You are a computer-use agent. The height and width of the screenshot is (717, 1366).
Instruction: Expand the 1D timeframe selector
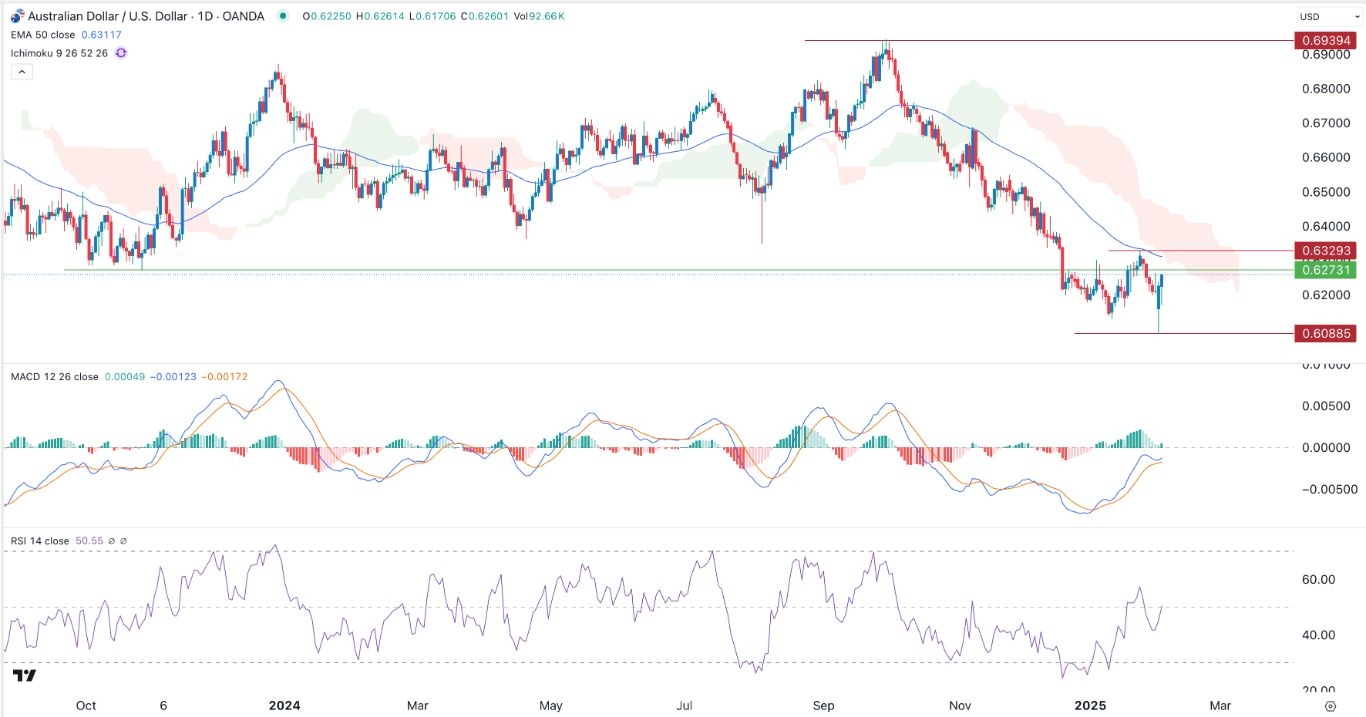(x=207, y=17)
